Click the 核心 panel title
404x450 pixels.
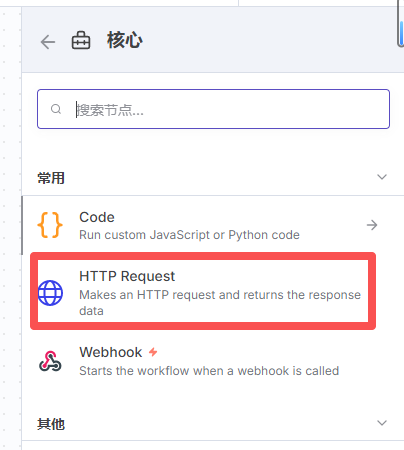(125, 40)
